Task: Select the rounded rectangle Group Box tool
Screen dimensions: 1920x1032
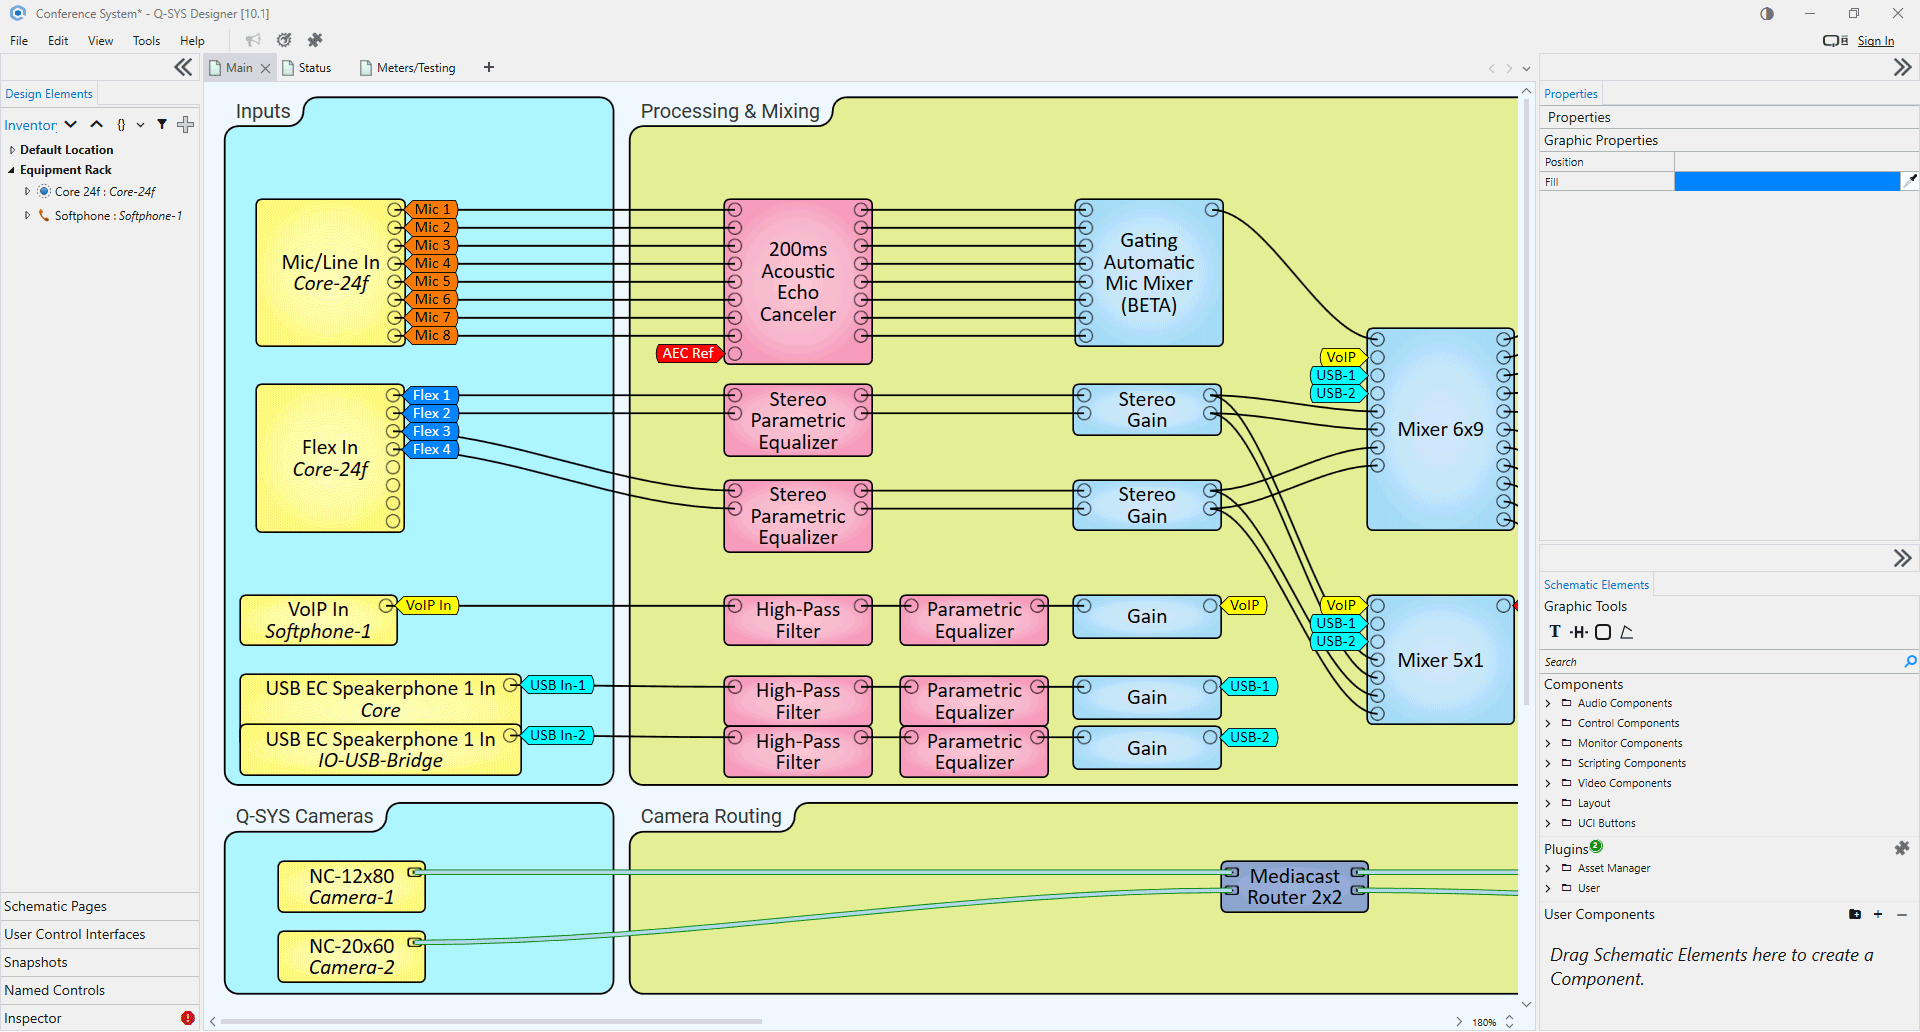Action: click(1603, 632)
